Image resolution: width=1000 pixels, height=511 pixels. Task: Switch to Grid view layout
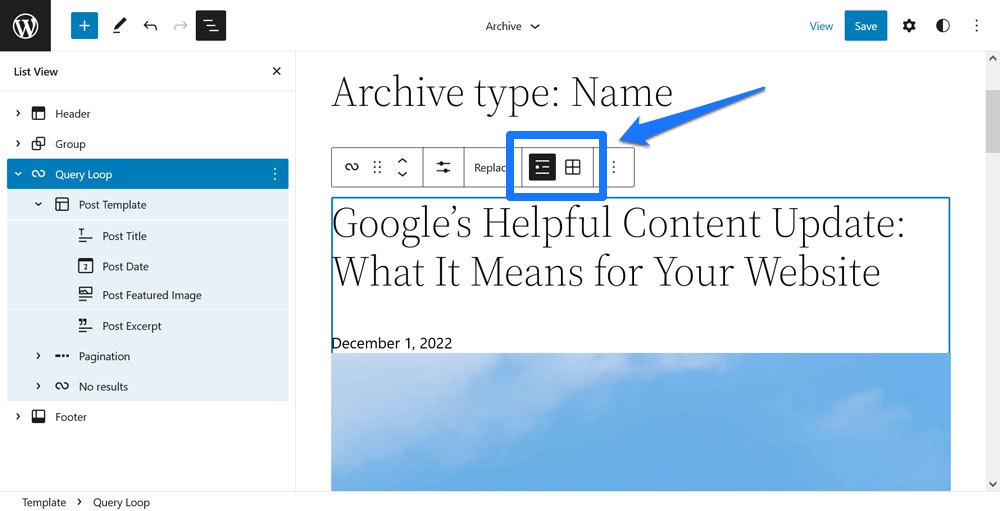573,167
